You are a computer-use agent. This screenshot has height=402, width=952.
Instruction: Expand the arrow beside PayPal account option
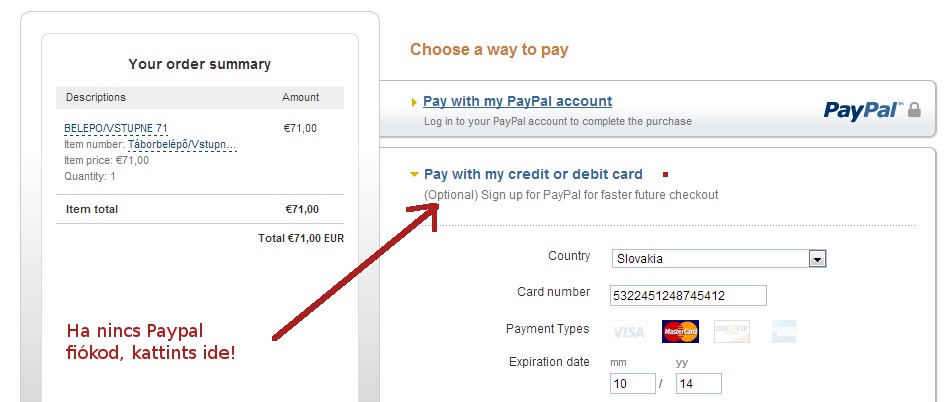coord(414,102)
